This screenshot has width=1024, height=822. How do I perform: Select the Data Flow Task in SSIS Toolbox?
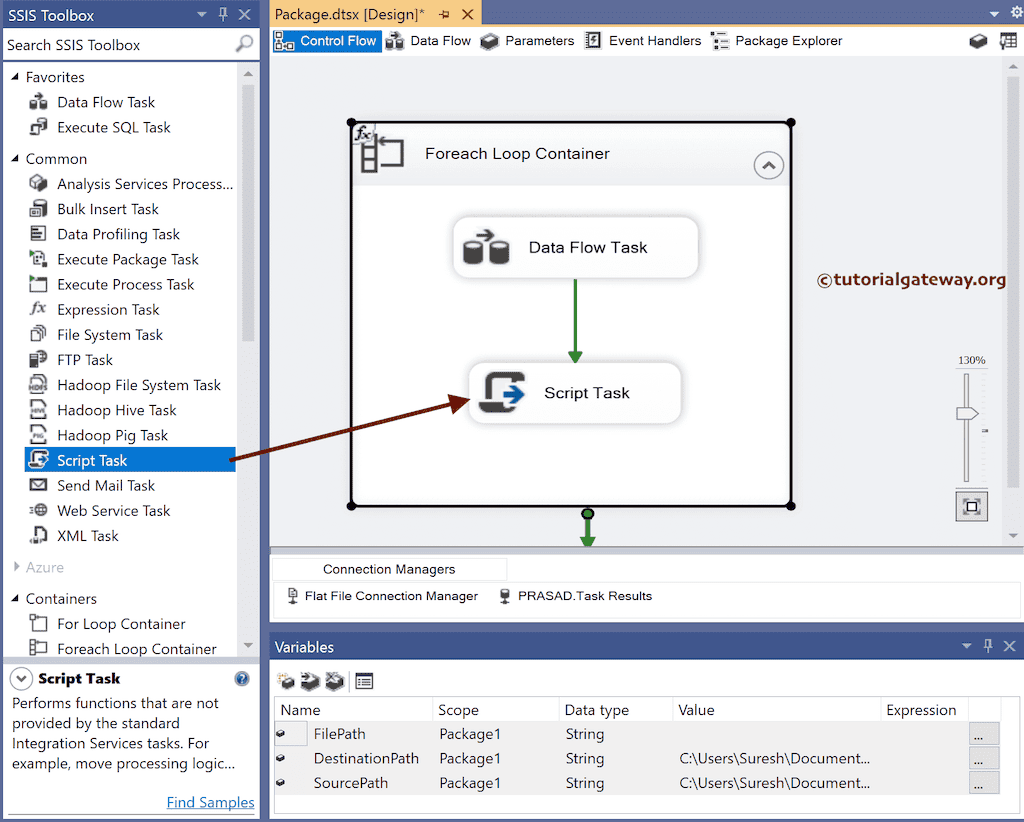pyautogui.click(x=105, y=102)
